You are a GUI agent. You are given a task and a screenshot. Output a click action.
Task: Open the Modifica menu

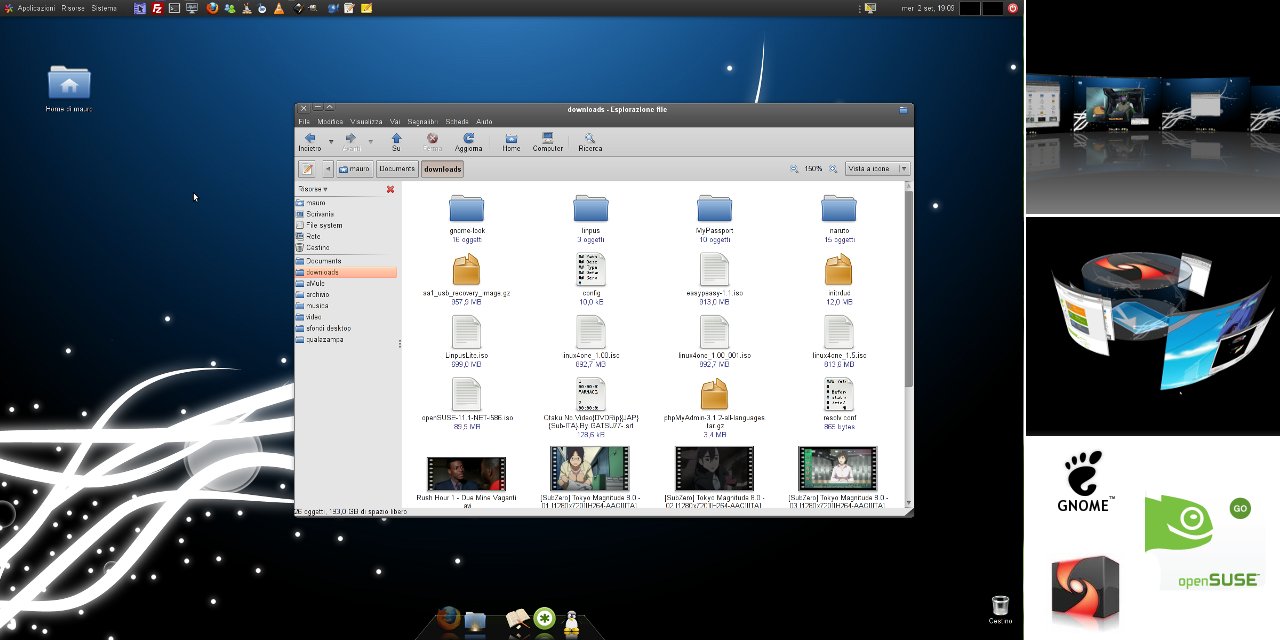pos(330,121)
